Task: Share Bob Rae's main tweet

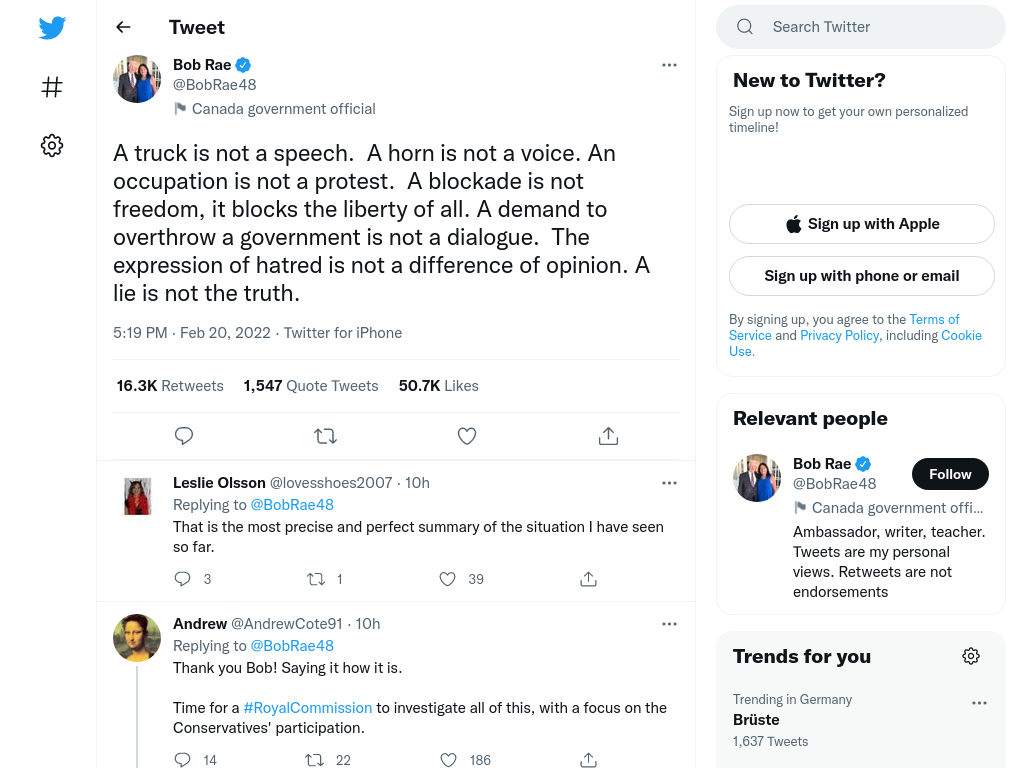Action: pyautogui.click(x=608, y=436)
